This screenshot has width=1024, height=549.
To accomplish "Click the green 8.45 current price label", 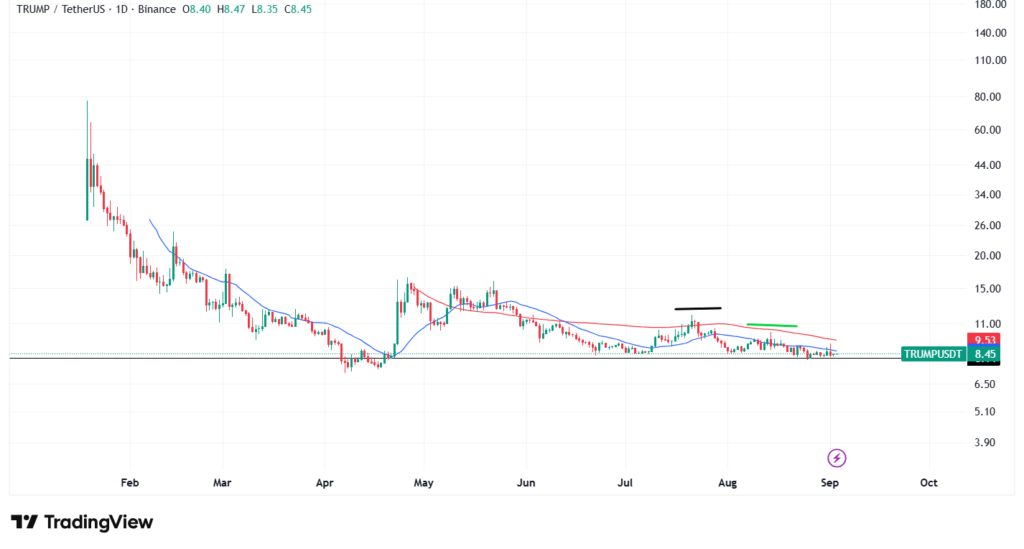I will [x=985, y=354].
